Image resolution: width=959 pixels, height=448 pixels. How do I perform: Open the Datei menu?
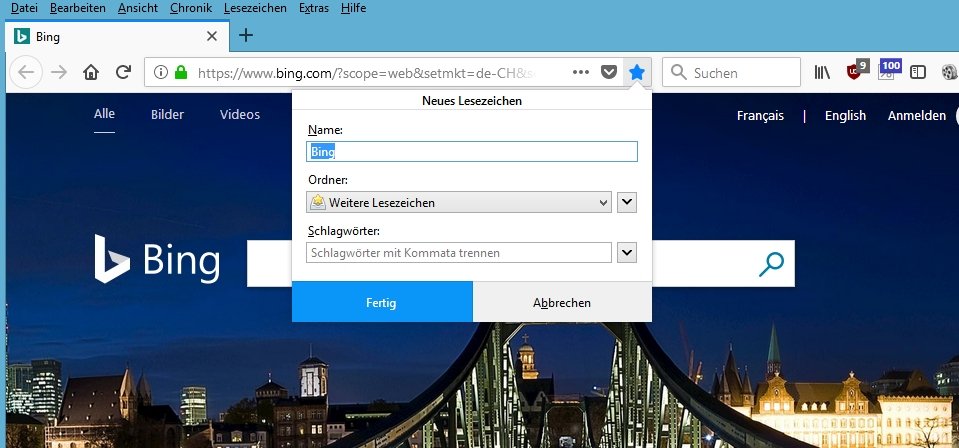[23, 8]
